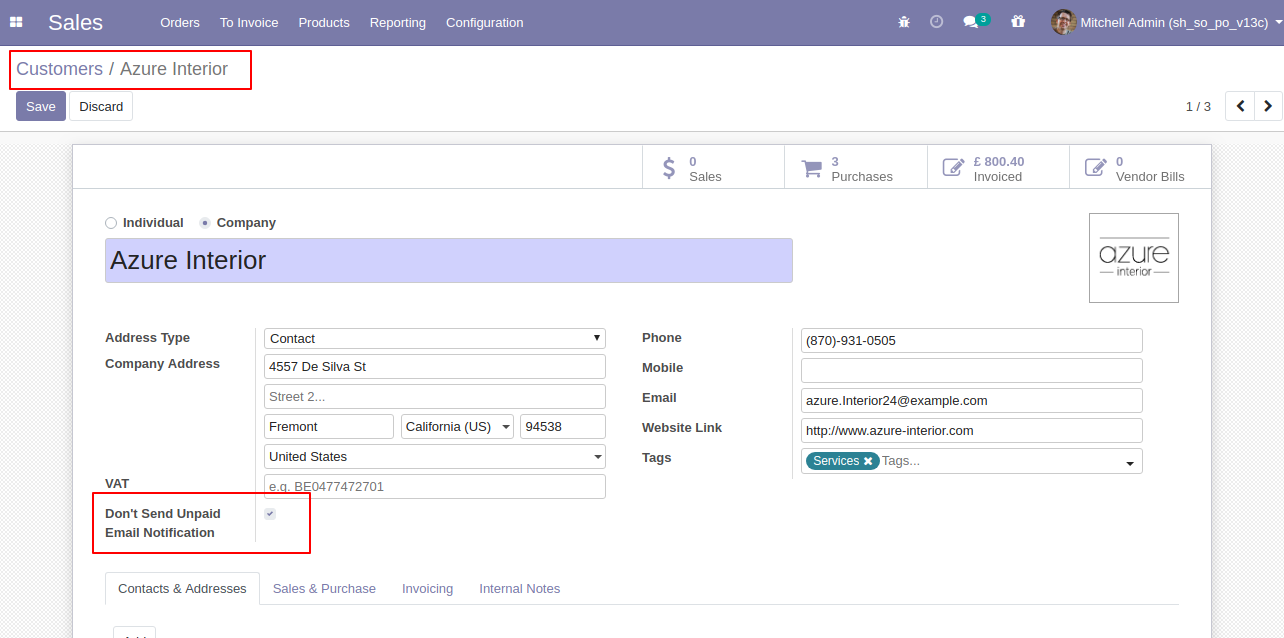Click the street field 4557 De Silva St

click(x=435, y=367)
